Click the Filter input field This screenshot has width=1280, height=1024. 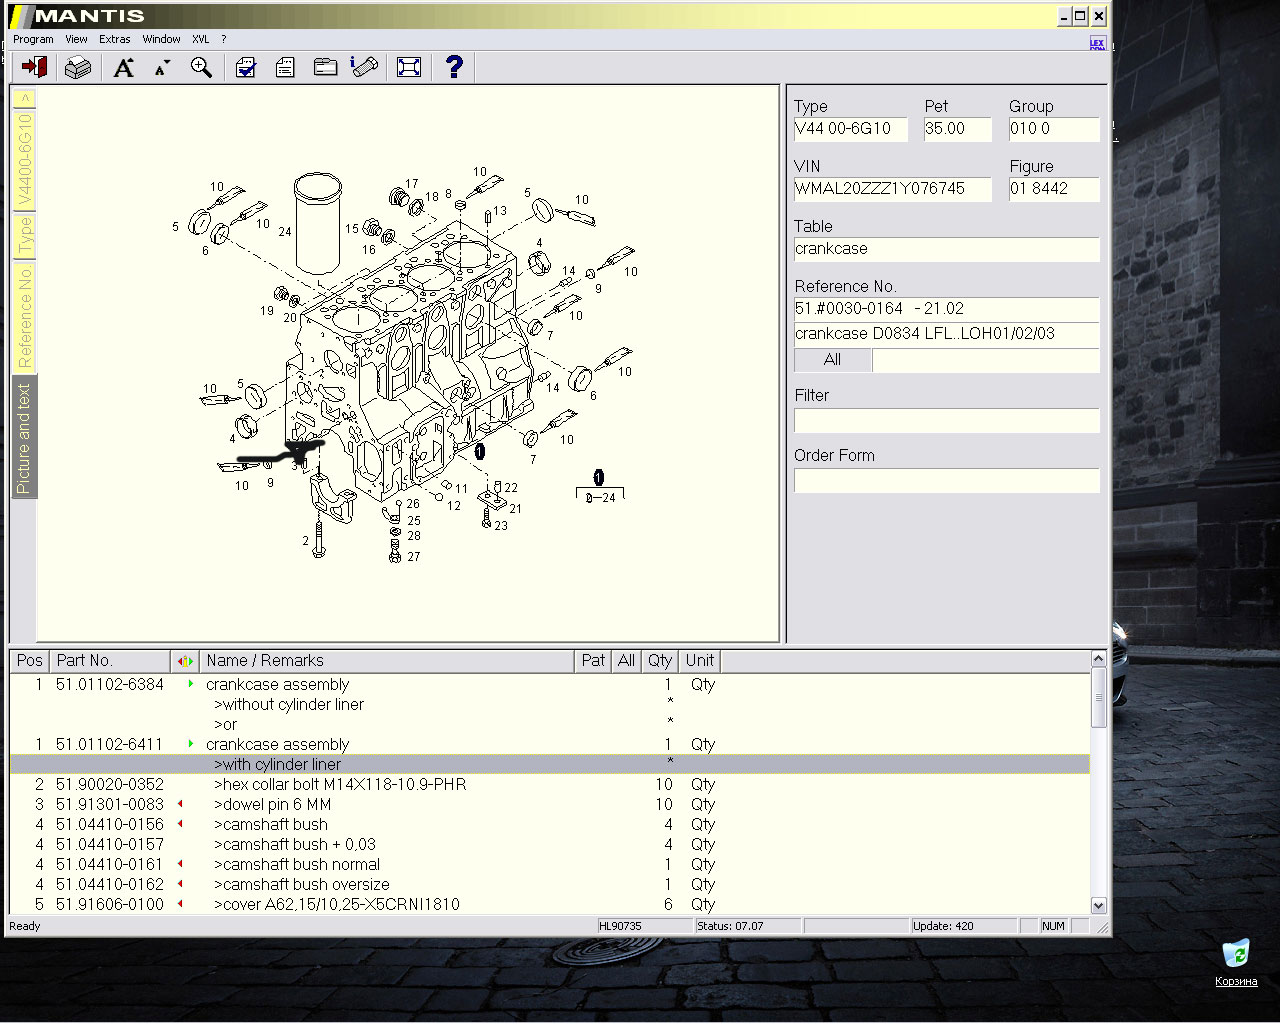click(x=946, y=420)
